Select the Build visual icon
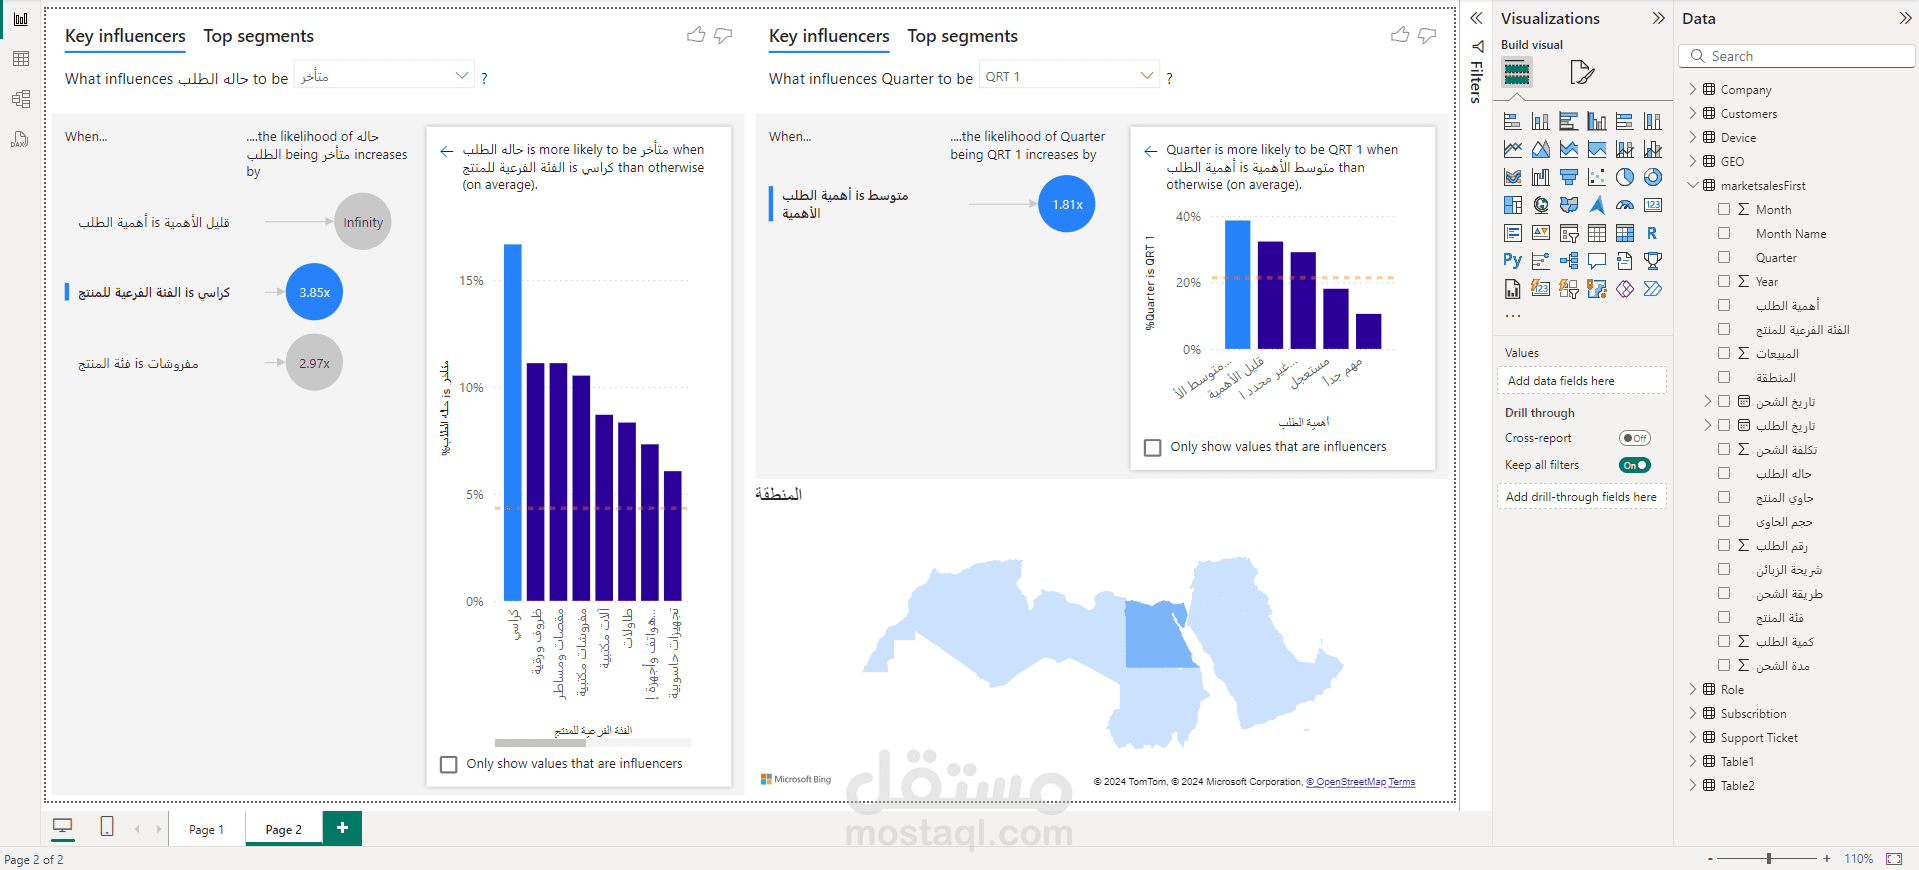This screenshot has width=1919, height=870. point(1517,72)
